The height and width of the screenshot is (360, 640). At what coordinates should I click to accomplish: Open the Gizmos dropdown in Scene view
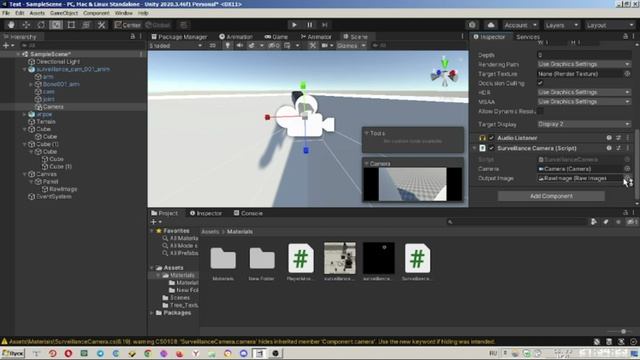point(351,46)
